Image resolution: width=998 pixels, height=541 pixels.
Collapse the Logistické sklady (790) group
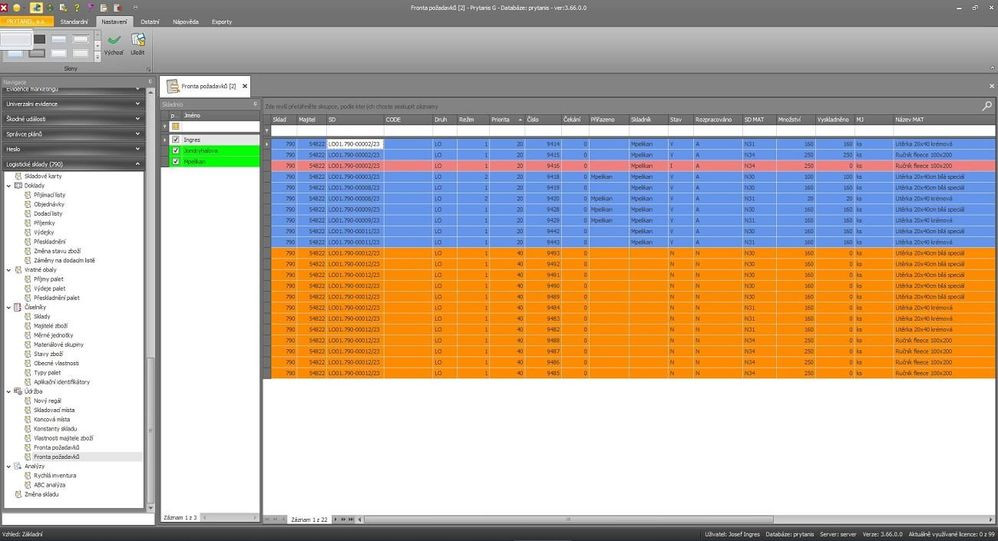pos(137,163)
